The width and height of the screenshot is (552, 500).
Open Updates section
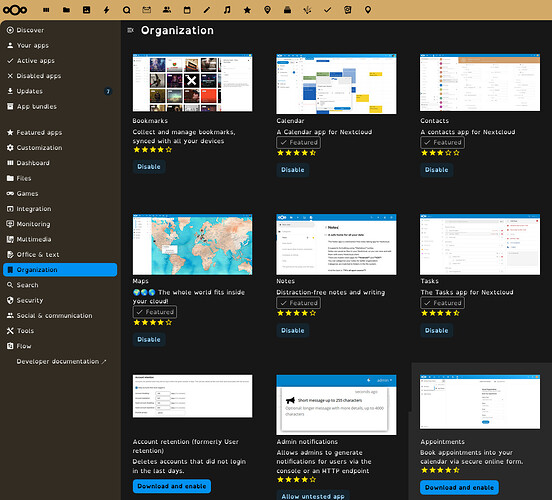coord(60,91)
